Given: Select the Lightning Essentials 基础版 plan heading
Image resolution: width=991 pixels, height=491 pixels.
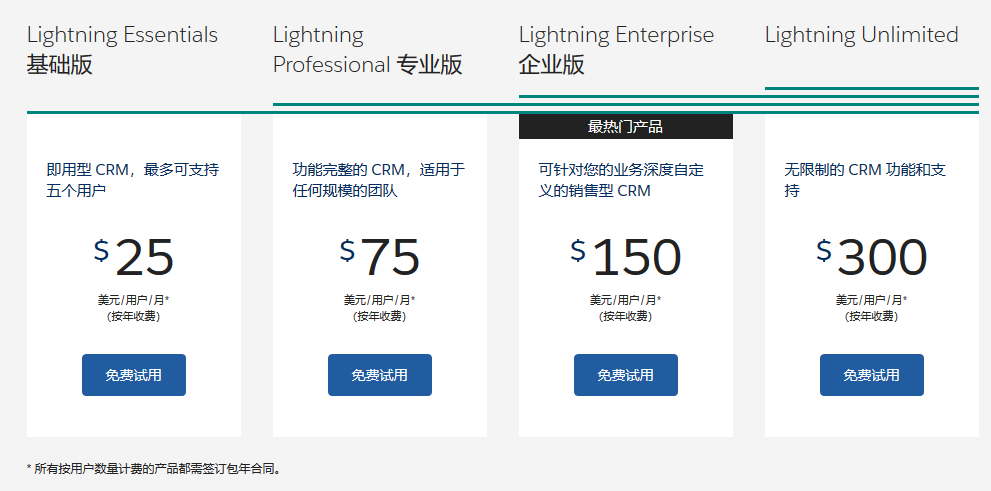Looking at the screenshot, I should (x=122, y=50).
